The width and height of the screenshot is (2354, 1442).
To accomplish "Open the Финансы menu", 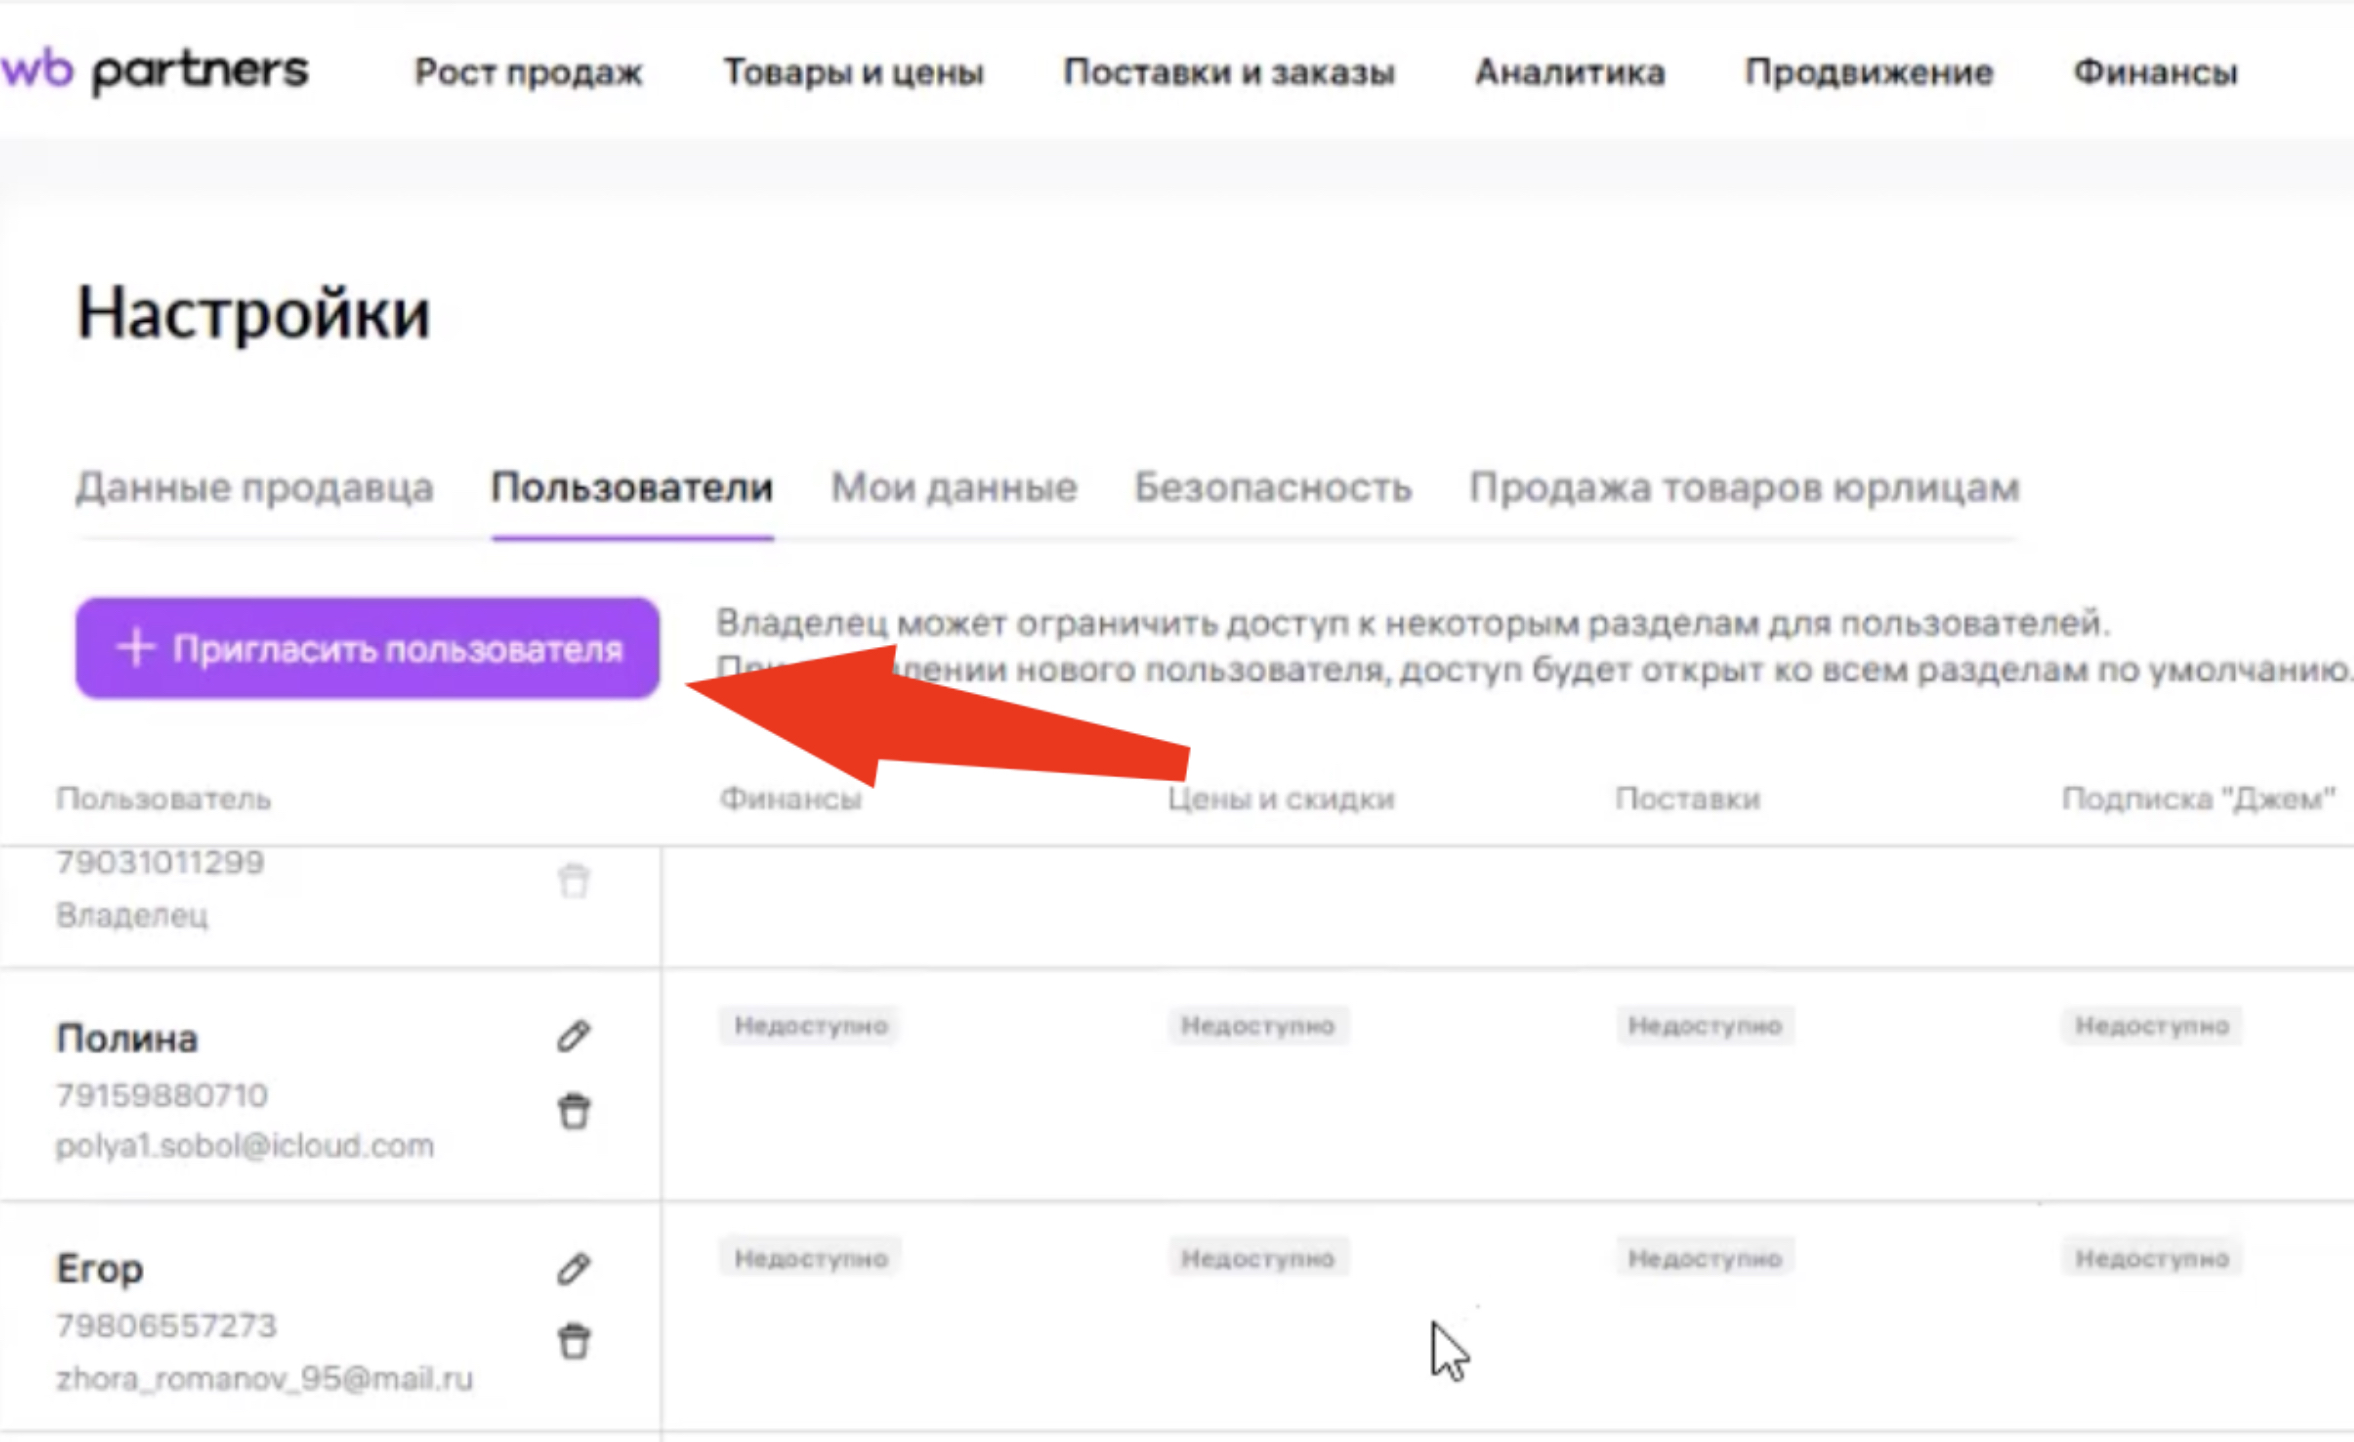I will [2155, 72].
